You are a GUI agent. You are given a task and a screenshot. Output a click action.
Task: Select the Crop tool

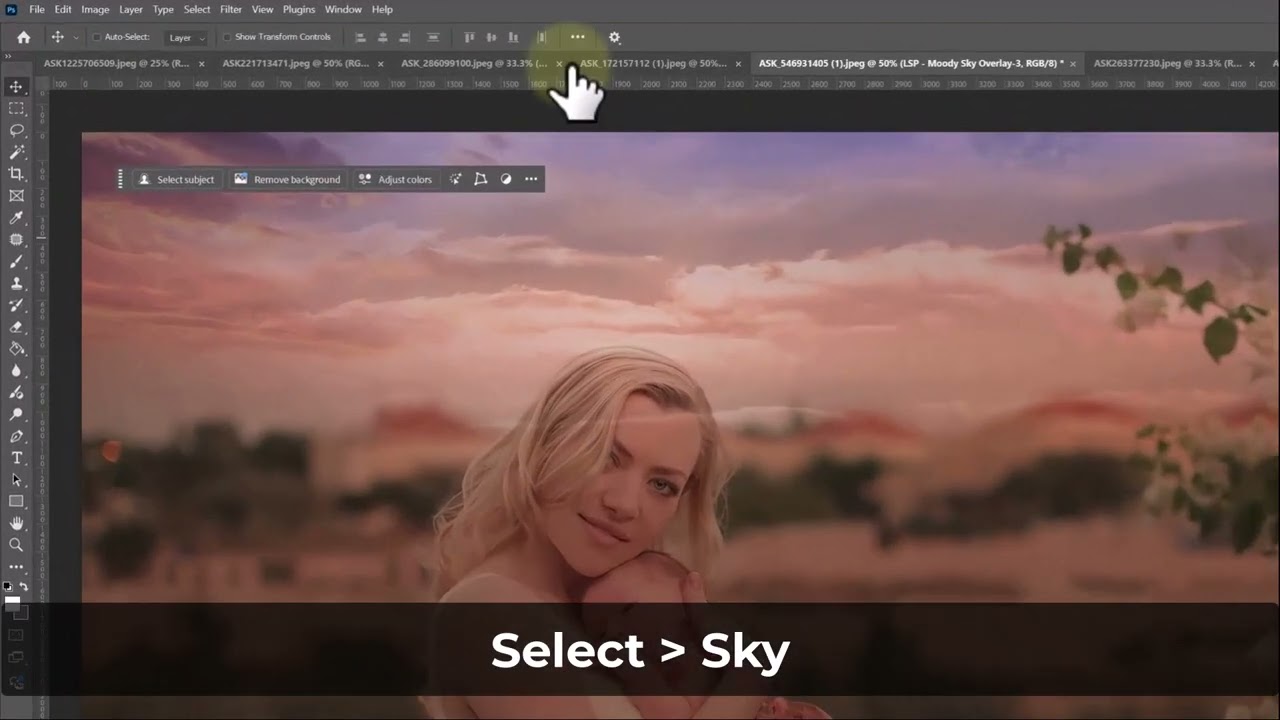coord(16,174)
